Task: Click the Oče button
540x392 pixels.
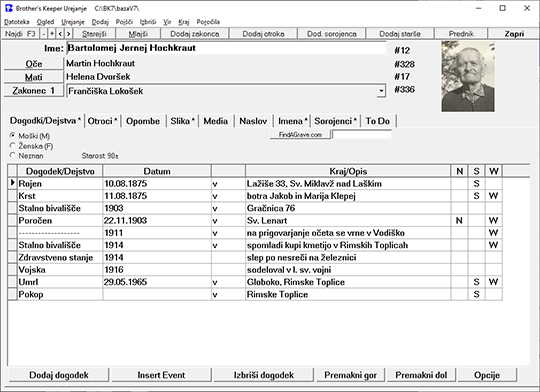Action: (x=34, y=64)
